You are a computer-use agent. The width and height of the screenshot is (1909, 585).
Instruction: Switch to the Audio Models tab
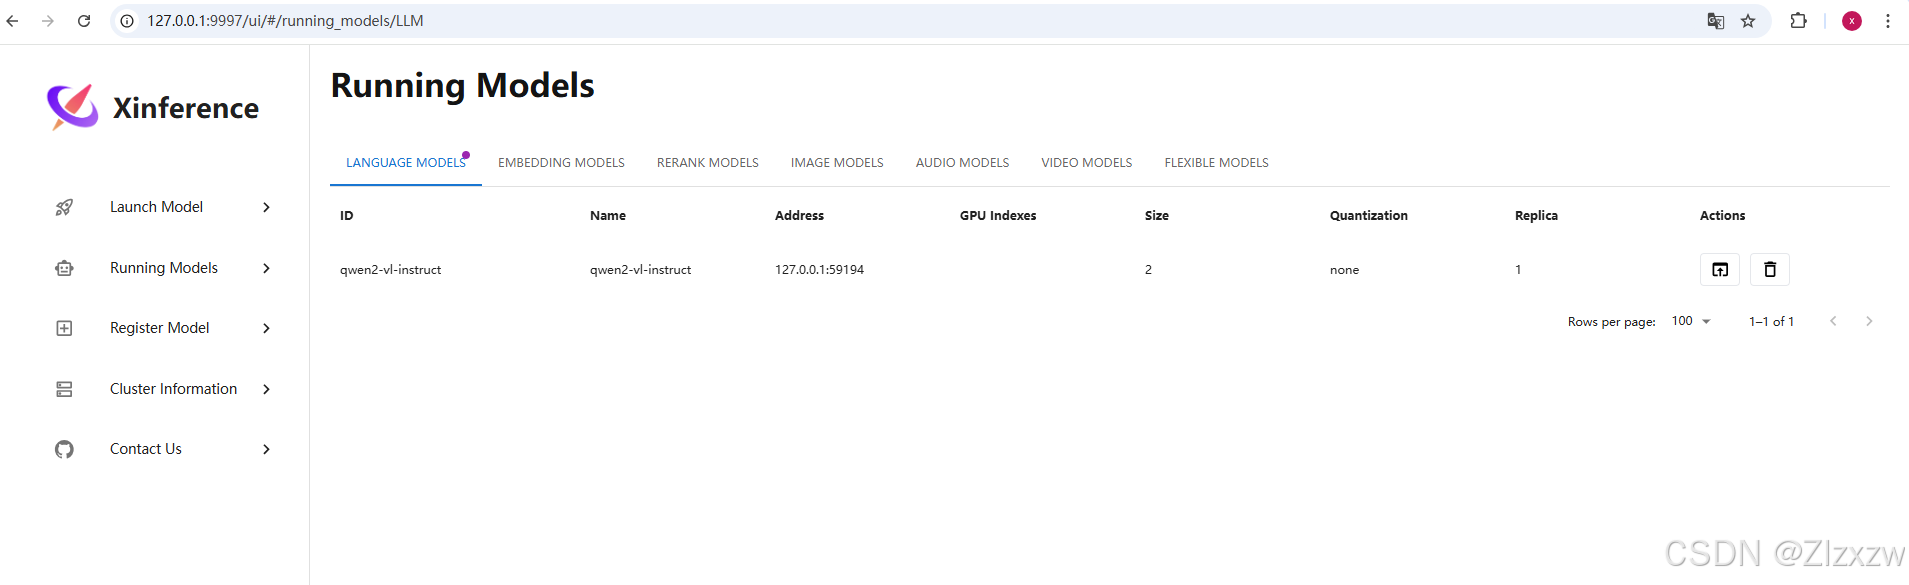click(x=962, y=163)
